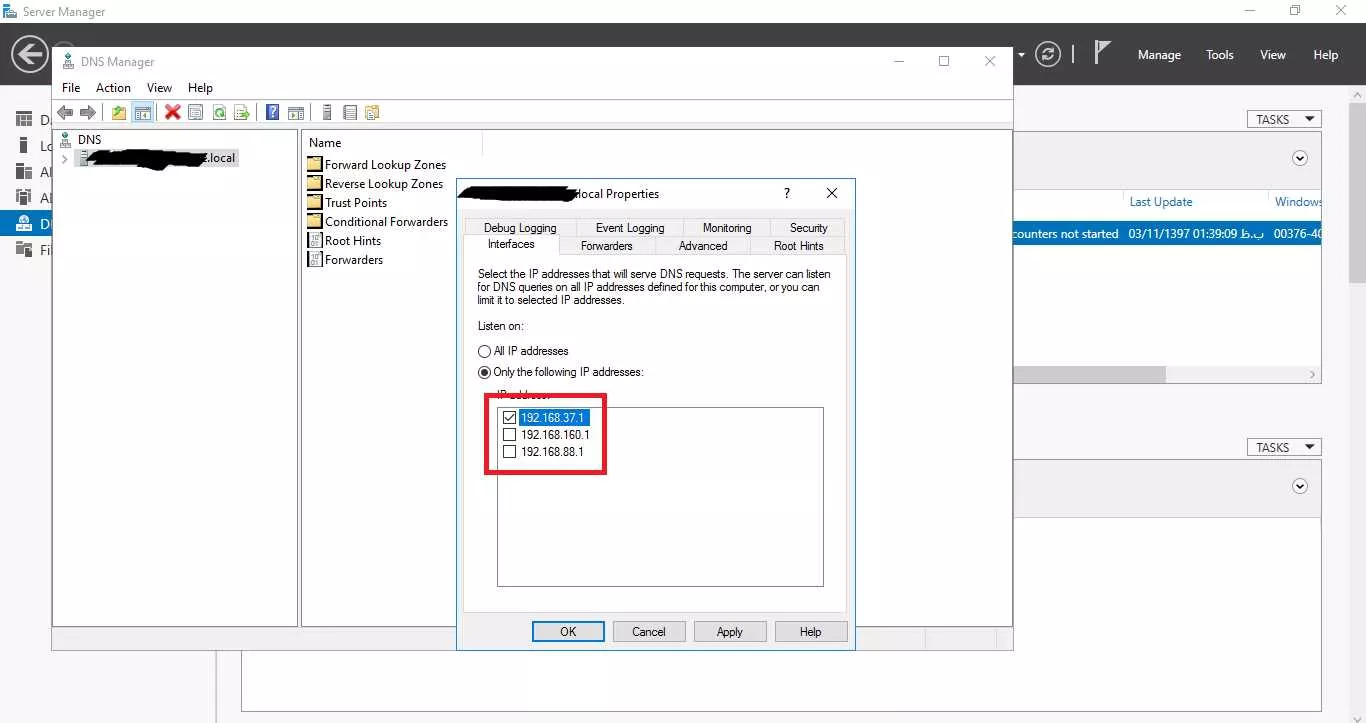Click the Refresh icon in DNS Manager toolbar

218,112
